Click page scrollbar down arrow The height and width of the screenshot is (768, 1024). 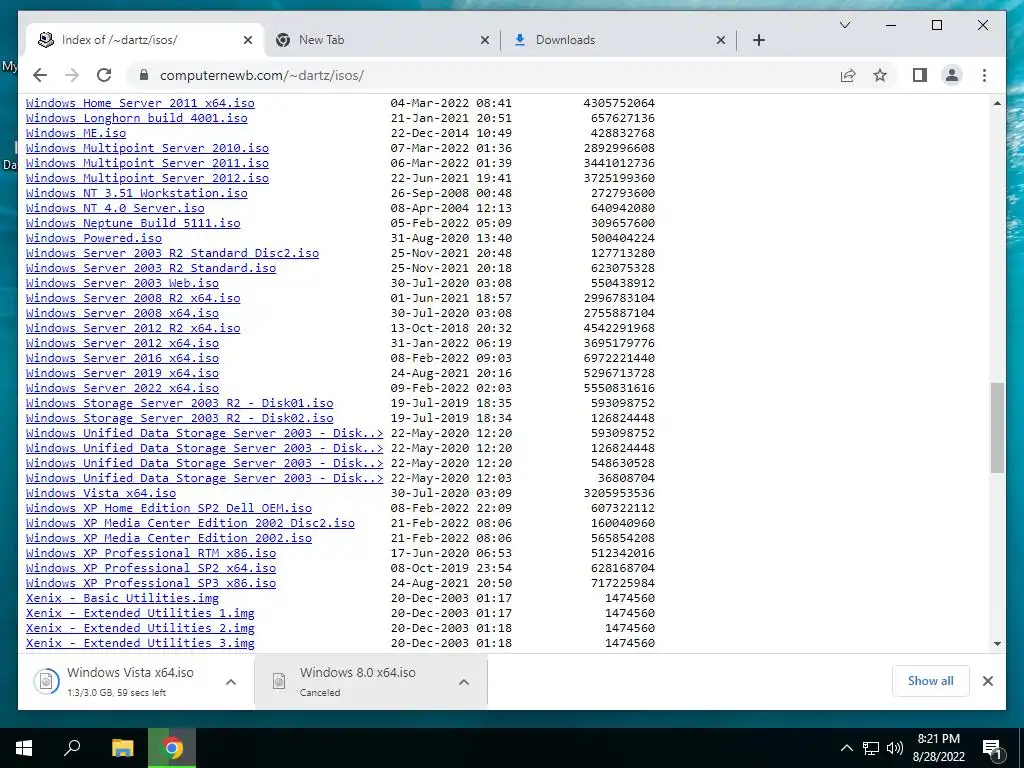pyautogui.click(x=997, y=644)
